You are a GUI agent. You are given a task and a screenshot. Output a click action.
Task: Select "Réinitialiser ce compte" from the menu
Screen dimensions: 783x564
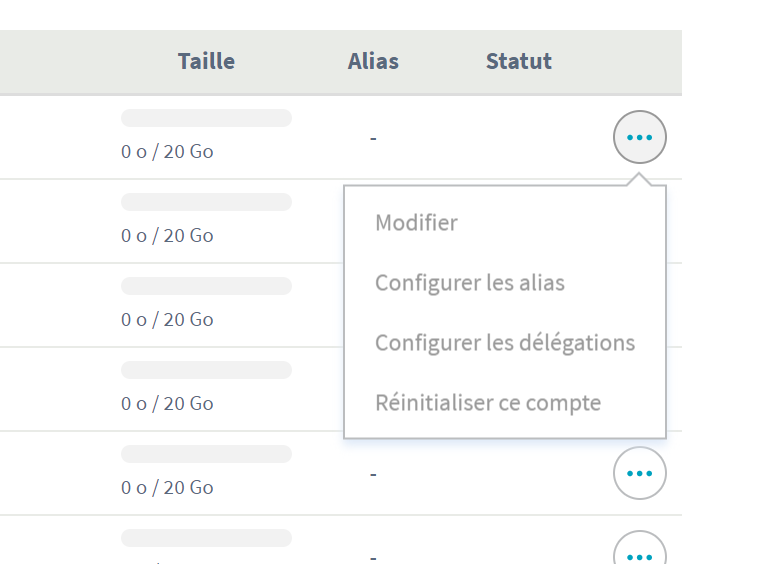coord(488,403)
